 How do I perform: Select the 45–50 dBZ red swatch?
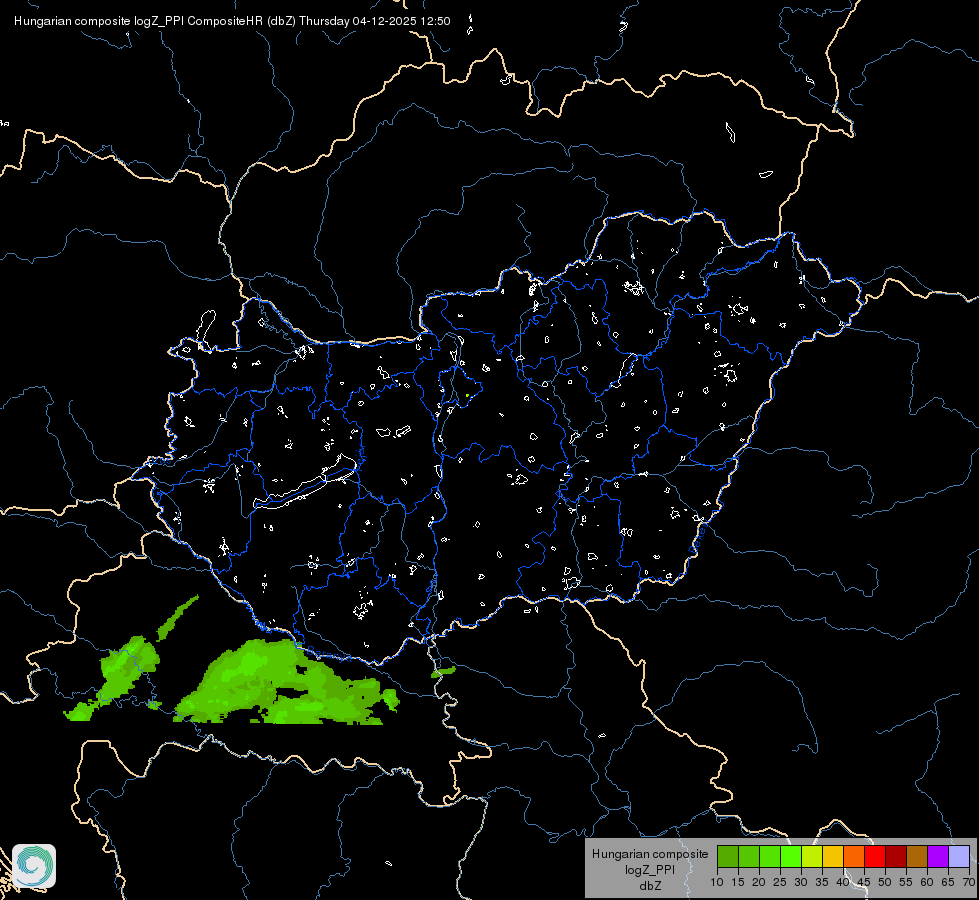[x=875, y=857]
